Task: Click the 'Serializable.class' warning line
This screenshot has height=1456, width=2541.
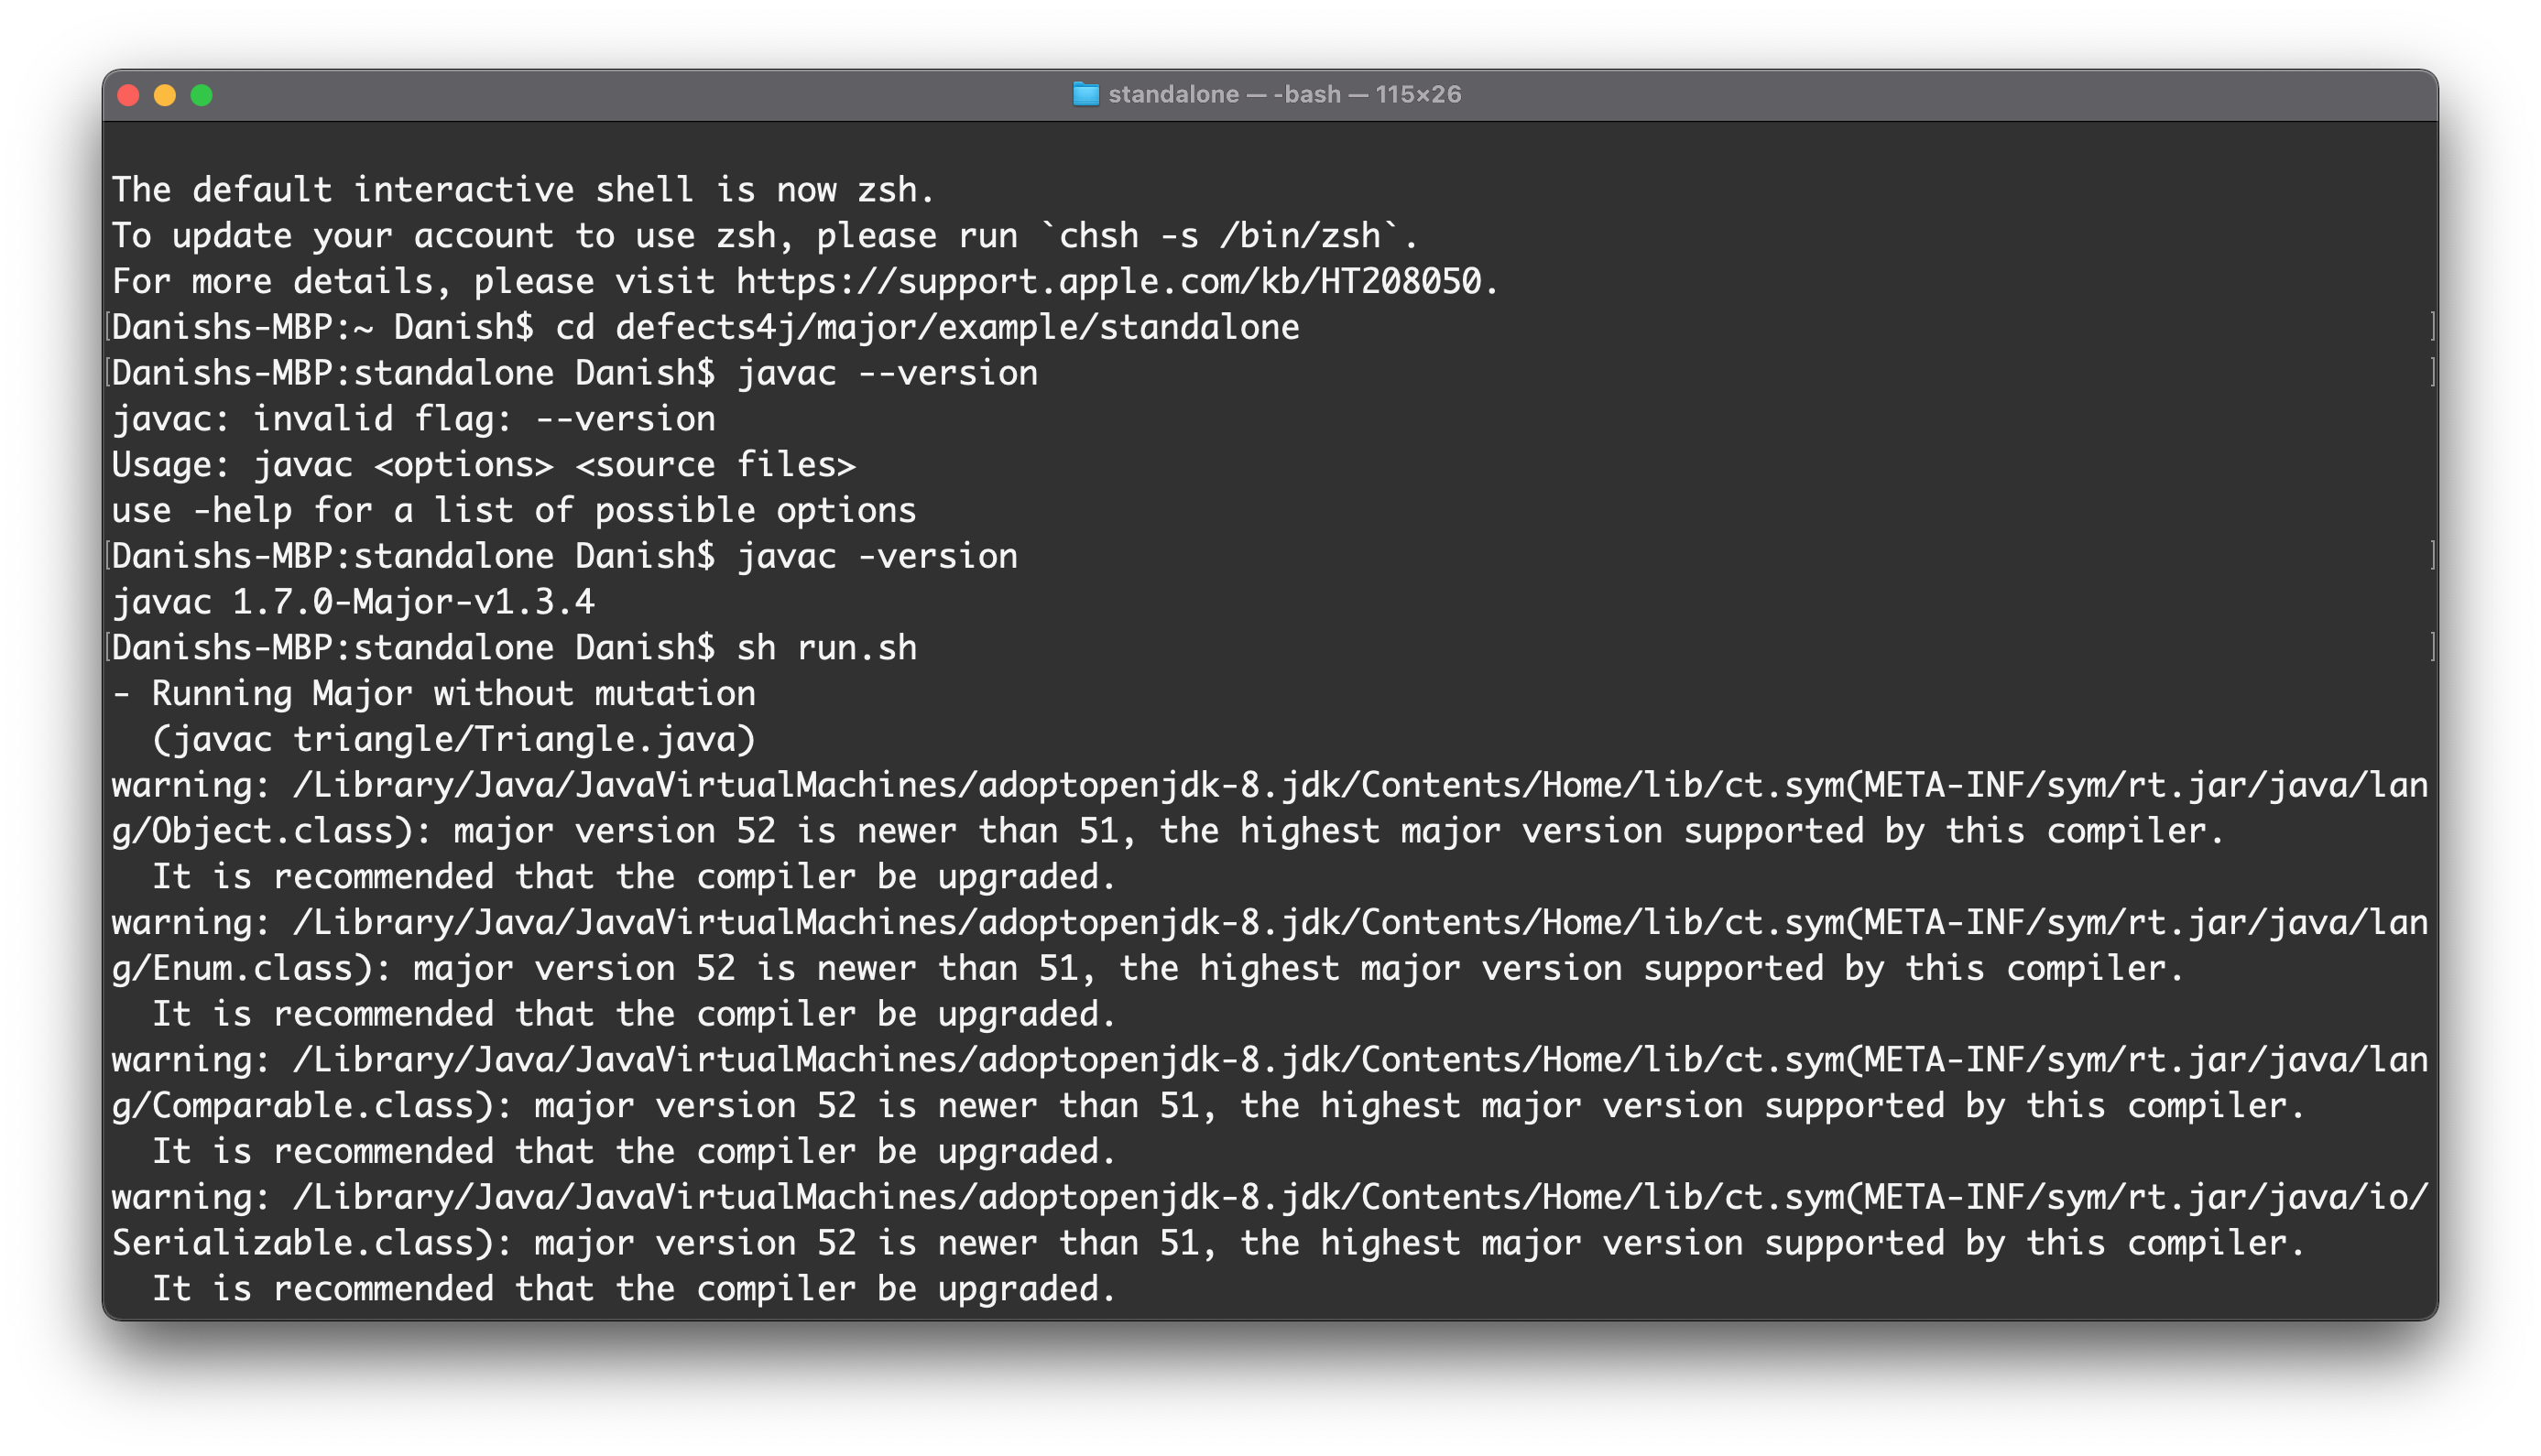Action: tap(1208, 1243)
